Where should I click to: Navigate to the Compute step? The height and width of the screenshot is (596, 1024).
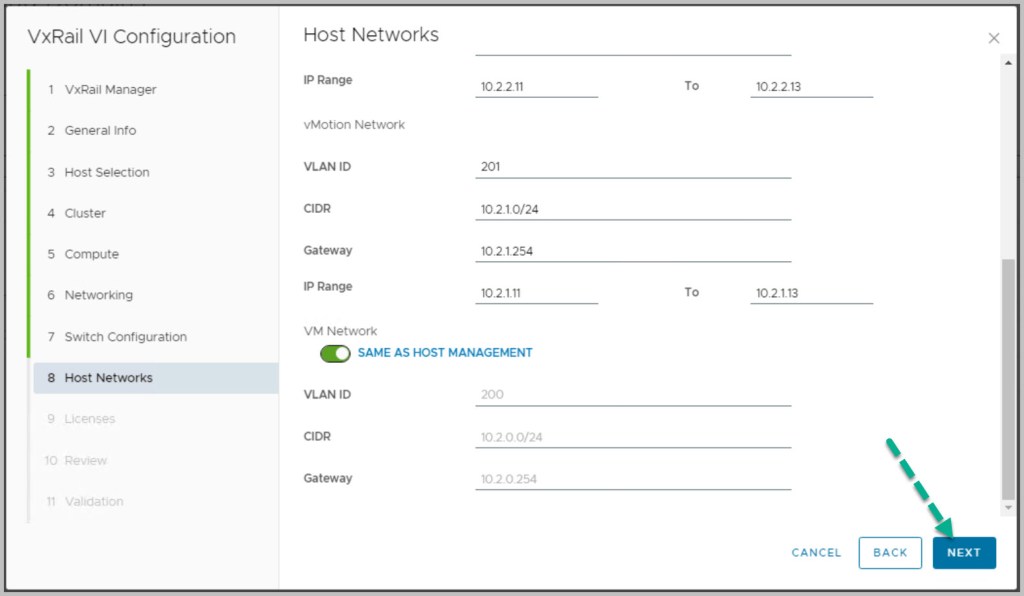pyautogui.click(x=91, y=254)
